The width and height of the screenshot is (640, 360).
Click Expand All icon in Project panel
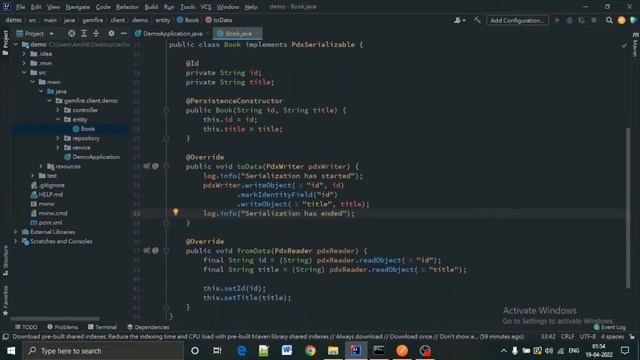[x=84, y=33]
